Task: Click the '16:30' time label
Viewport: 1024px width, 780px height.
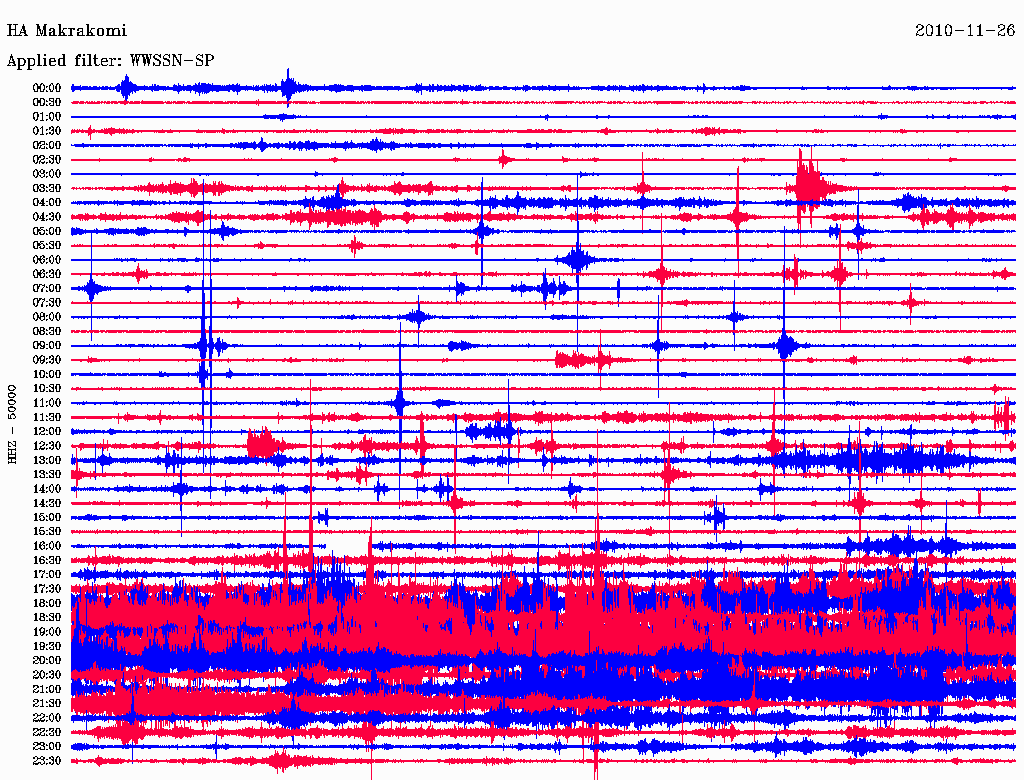Action: click(x=47, y=560)
